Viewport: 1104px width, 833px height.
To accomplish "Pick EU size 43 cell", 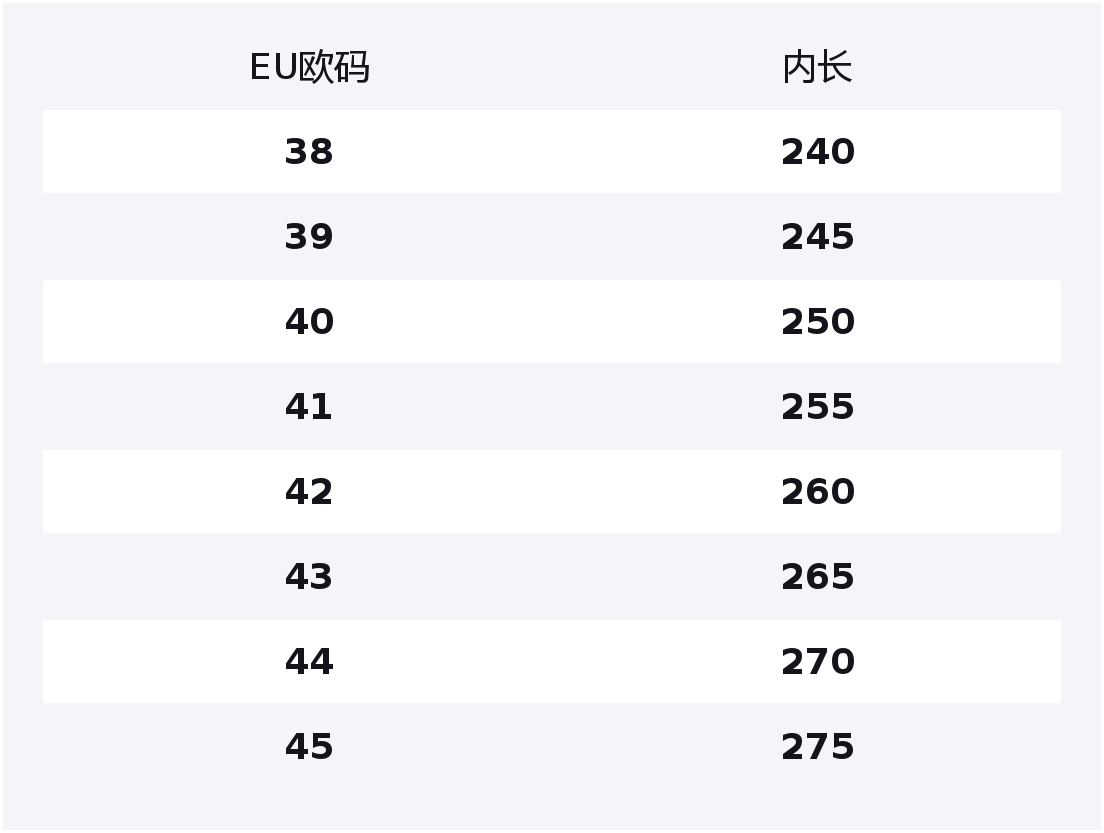I will [x=309, y=577].
